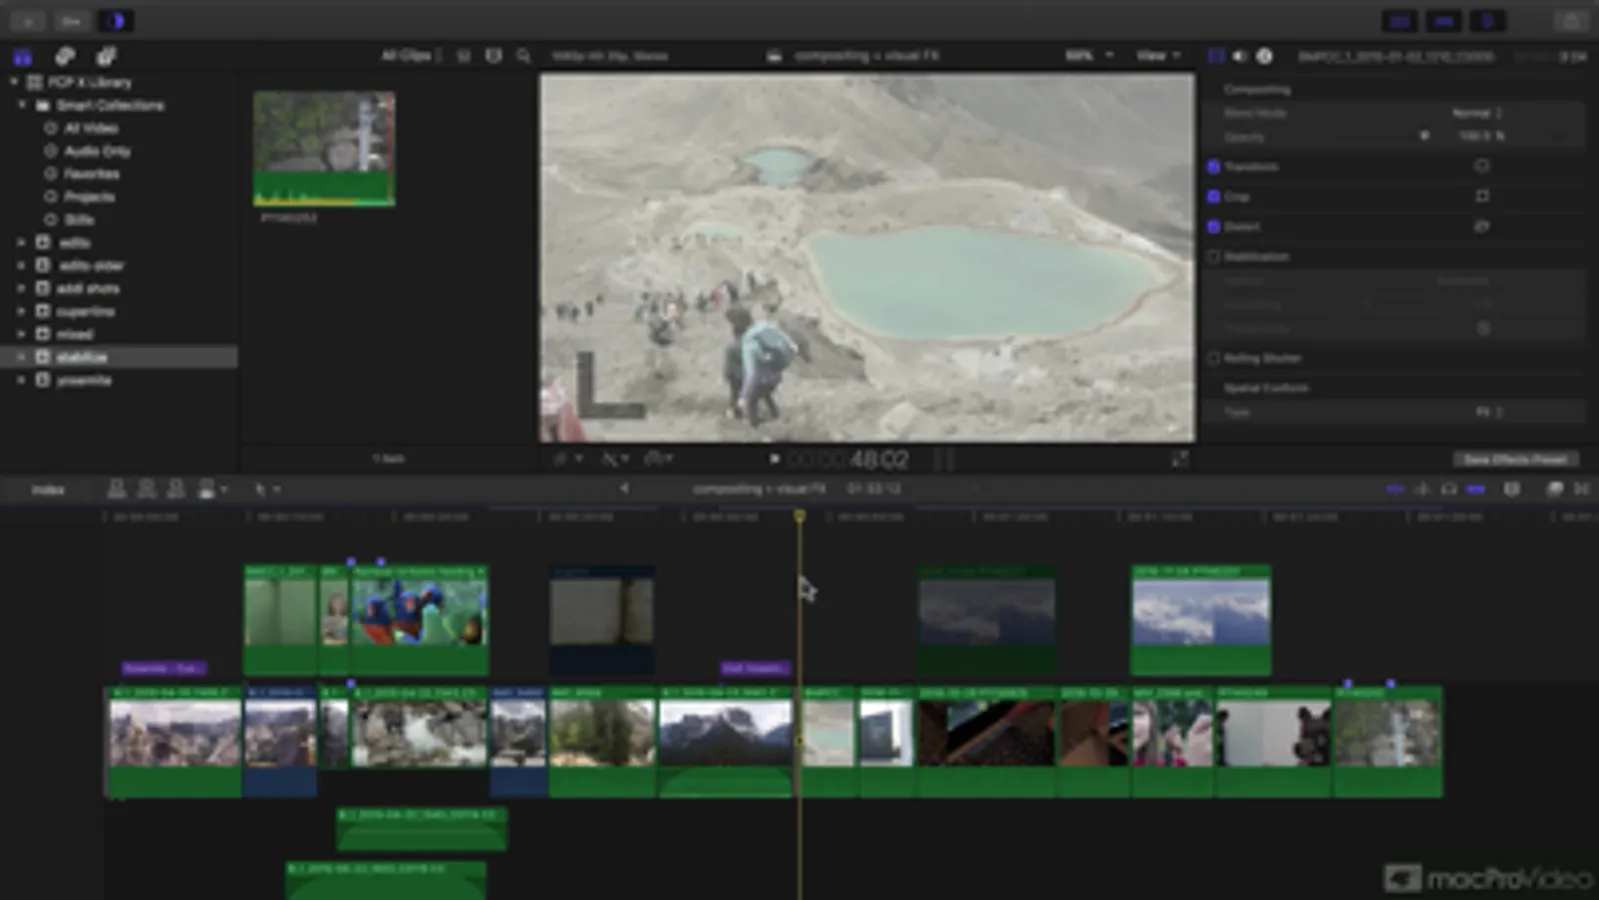
Task: Enable the Rolling Shutter checkbox
Action: coord(1214,358)
